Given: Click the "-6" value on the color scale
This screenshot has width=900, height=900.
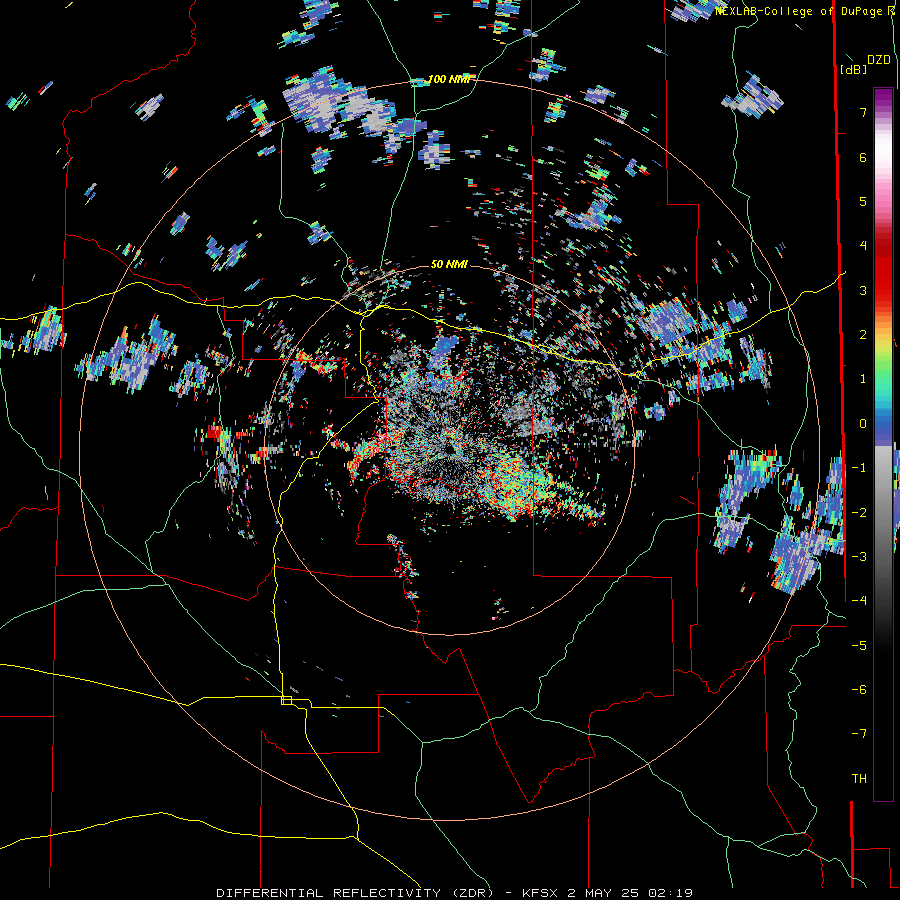Looking at the screenshot, I should pyautogui.click(x=859, y=690).
